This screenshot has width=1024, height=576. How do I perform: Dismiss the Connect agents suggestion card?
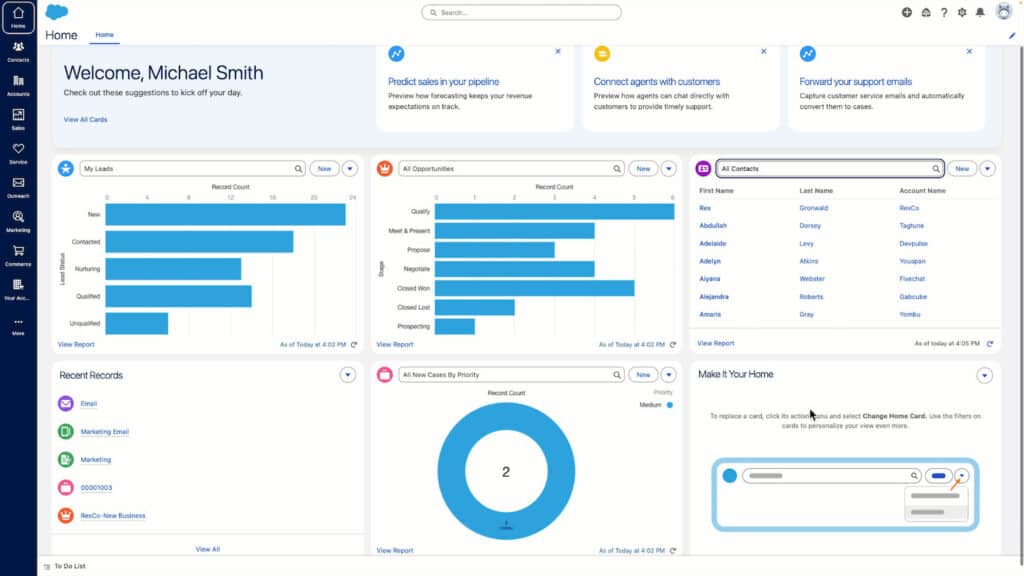pos(763,51)
